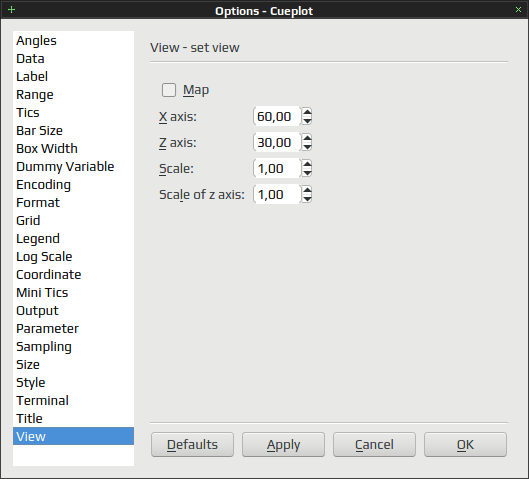Open the Dummy Variable options
Screen dimensions: 529x479
(x=73, y=166)
